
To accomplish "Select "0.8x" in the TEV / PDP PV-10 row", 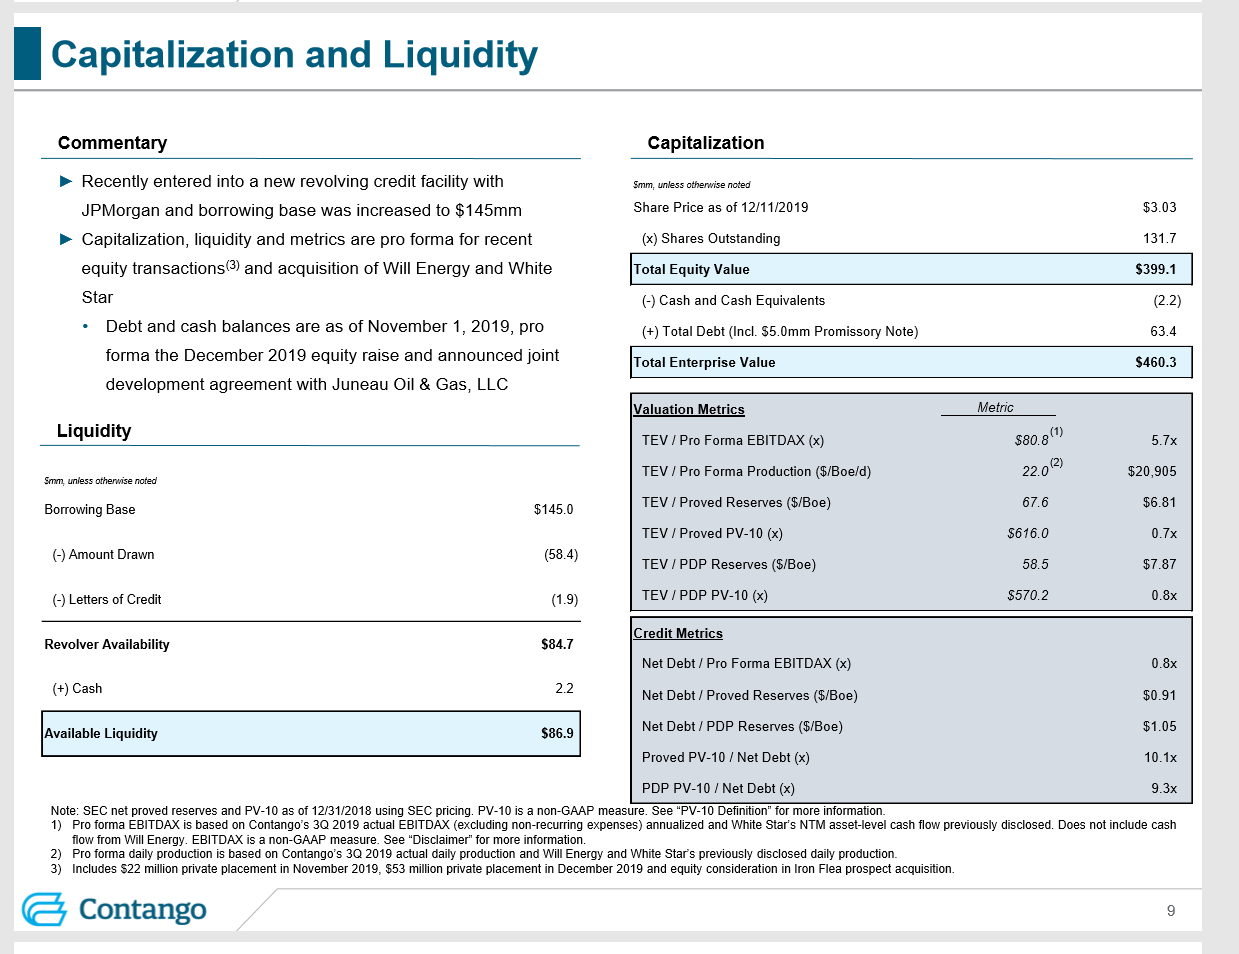I will tap(1164, 595).
